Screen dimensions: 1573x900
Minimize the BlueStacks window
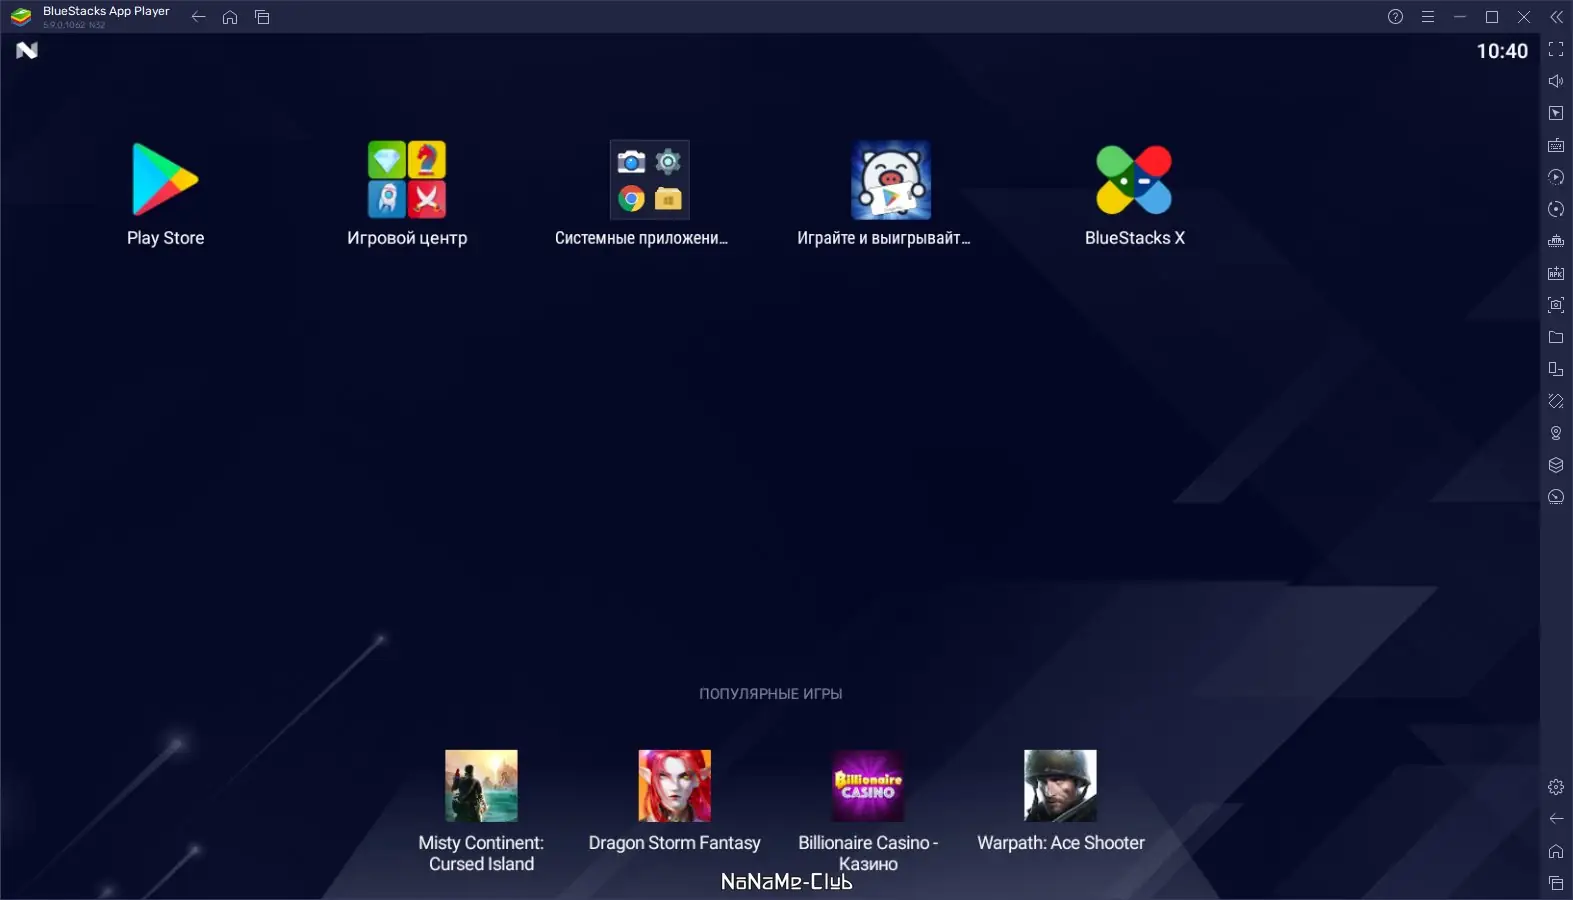point(1460,17)
